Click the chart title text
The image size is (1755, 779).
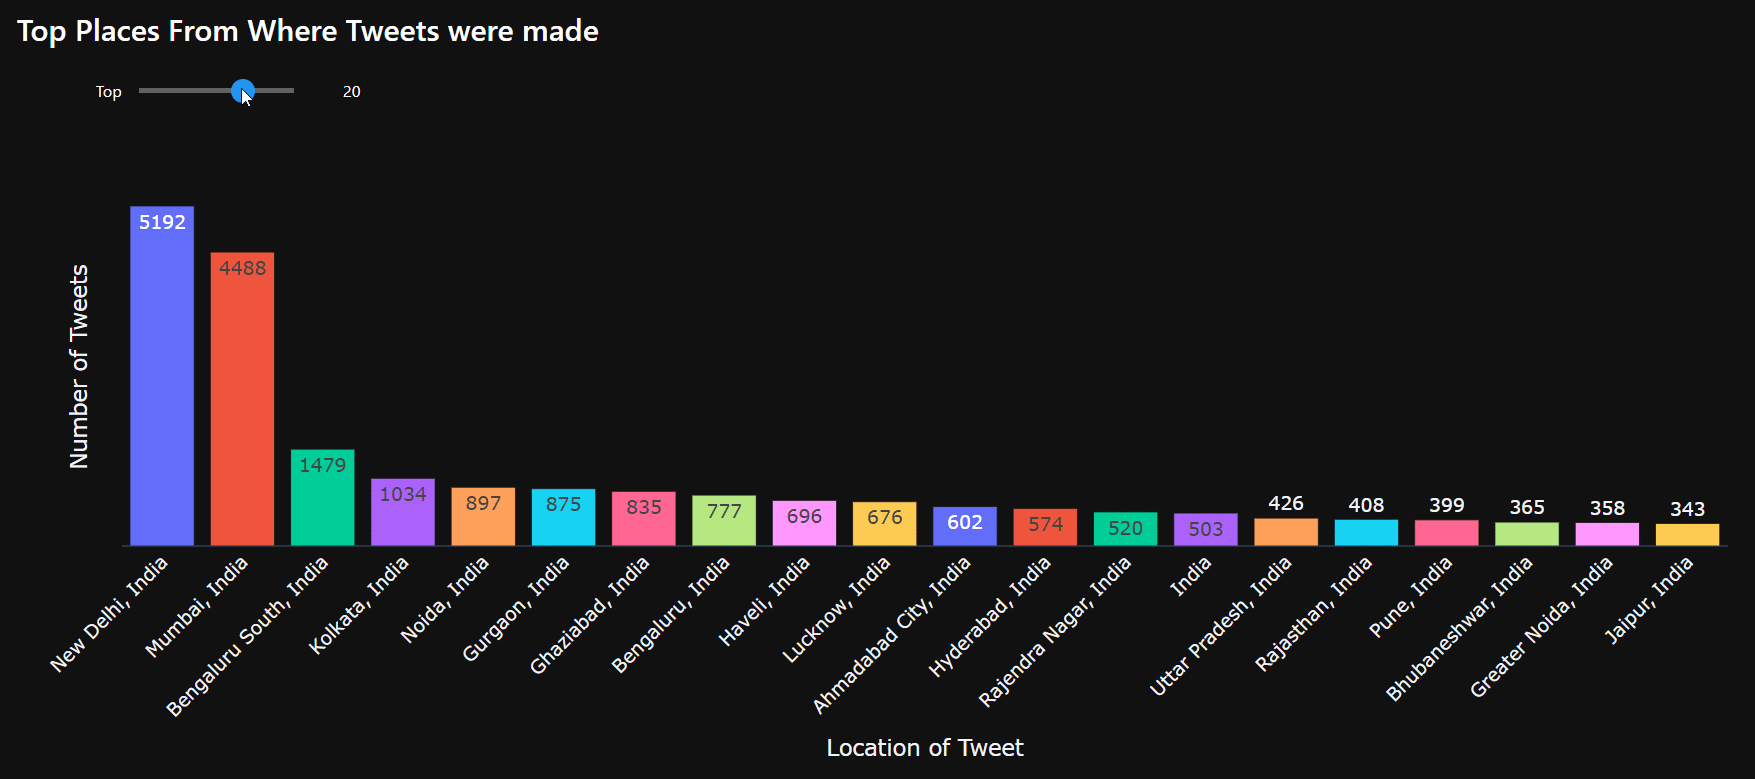pos(308,31)
